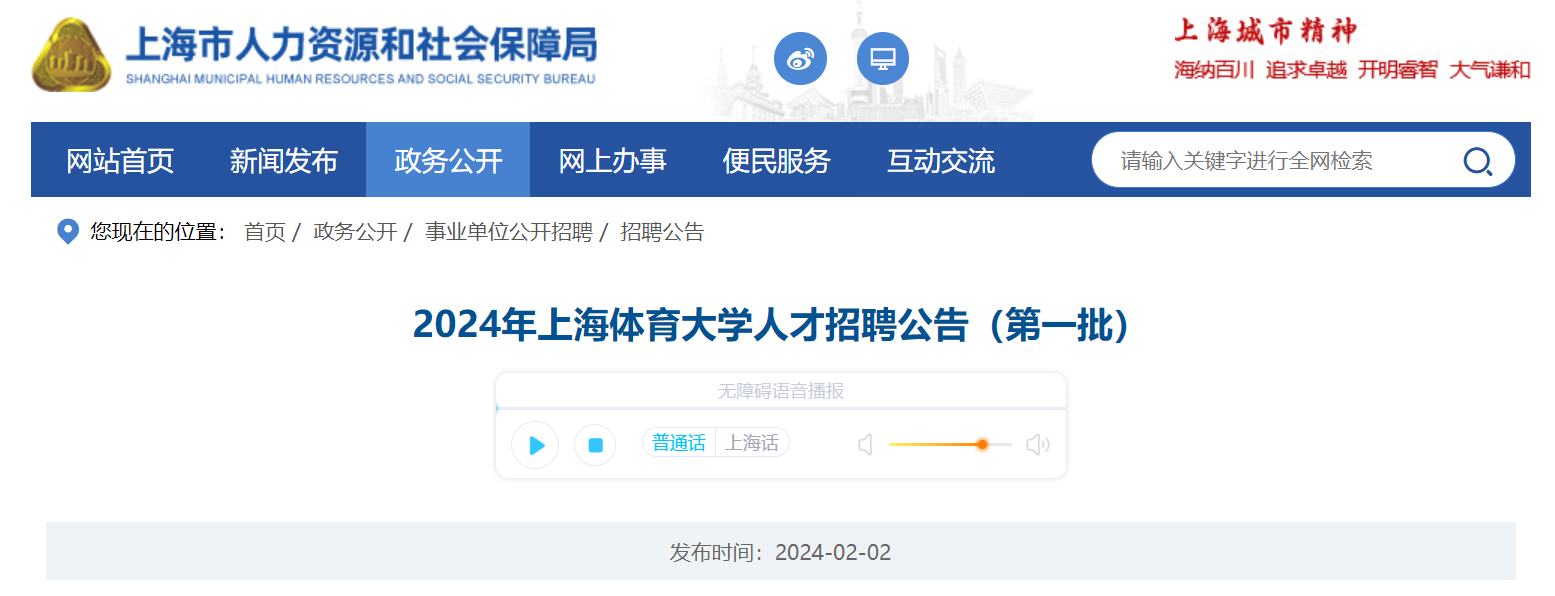The image size is (1555, 596).
Task: Click the 上海市人力资源和社会保障局 site title
Action: point(361,46)
